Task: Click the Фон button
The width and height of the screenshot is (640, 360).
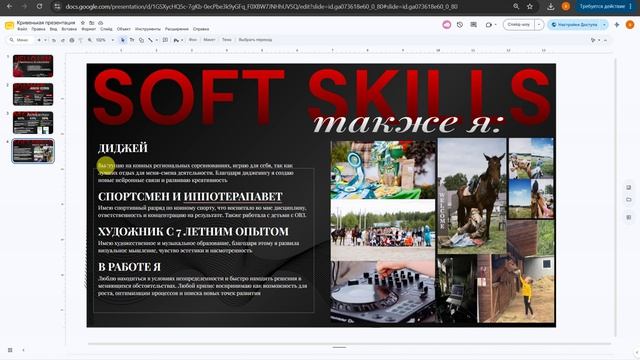Action: tap(193, 40)
